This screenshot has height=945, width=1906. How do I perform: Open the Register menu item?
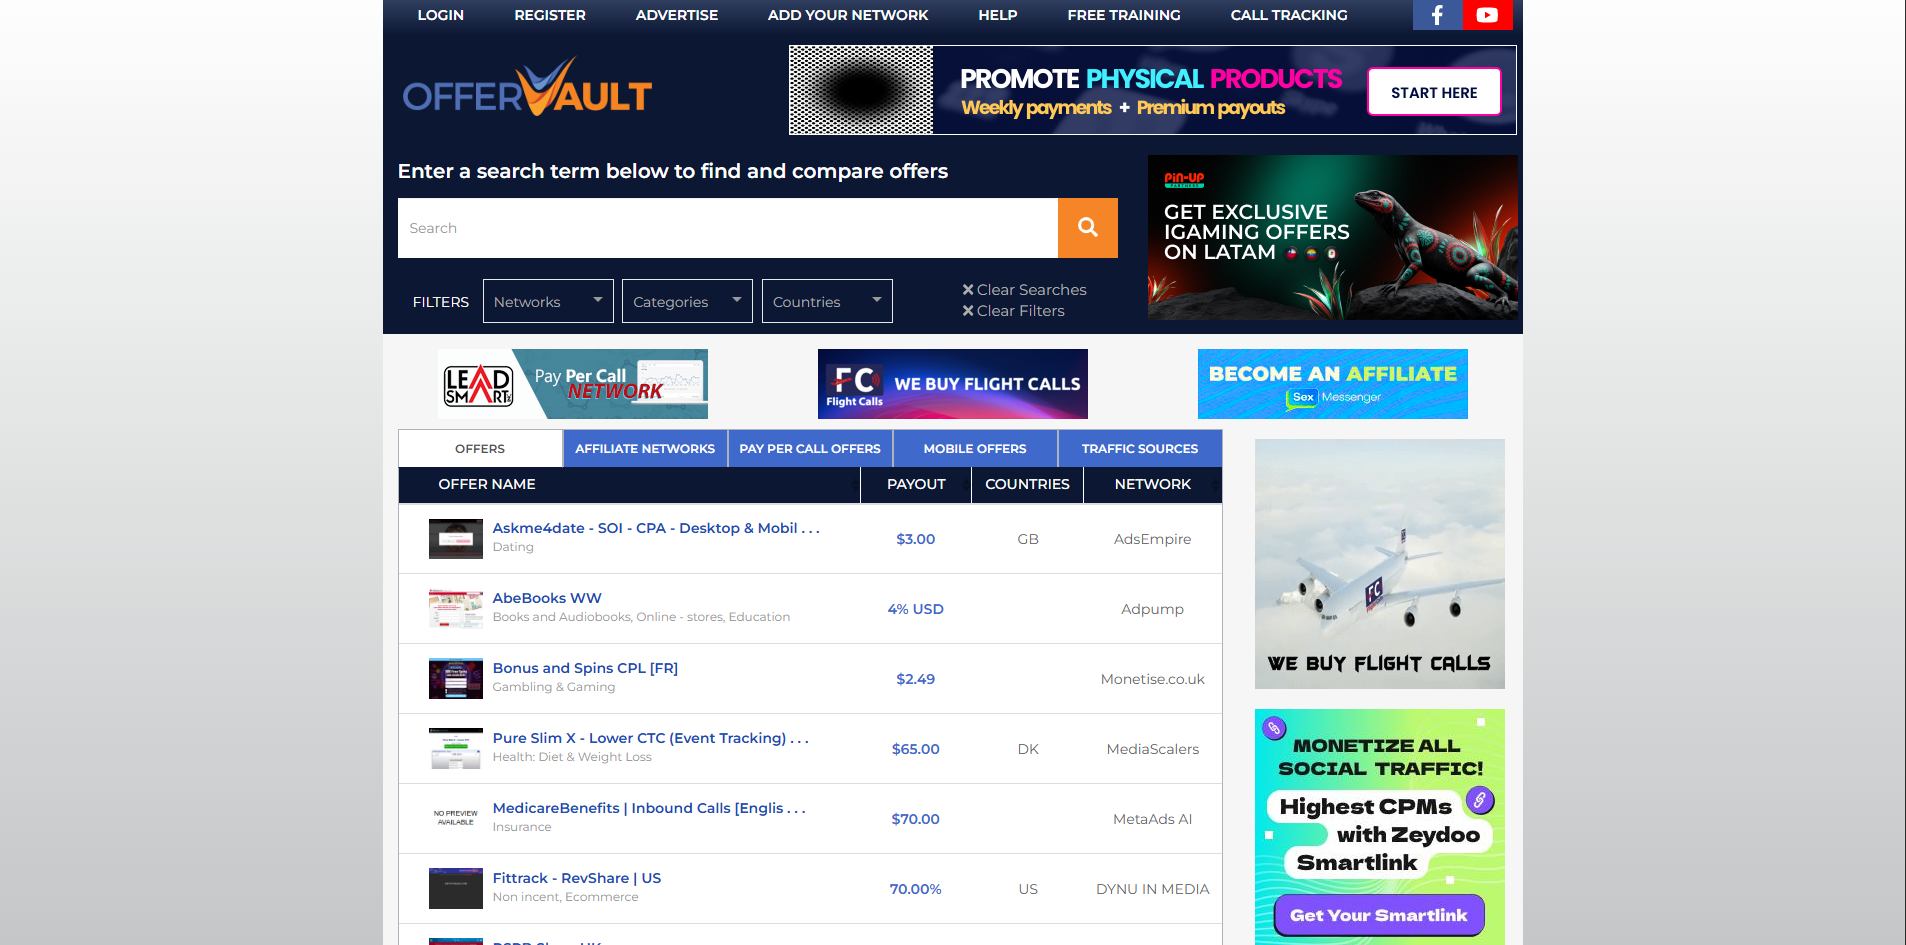[549, 15]
